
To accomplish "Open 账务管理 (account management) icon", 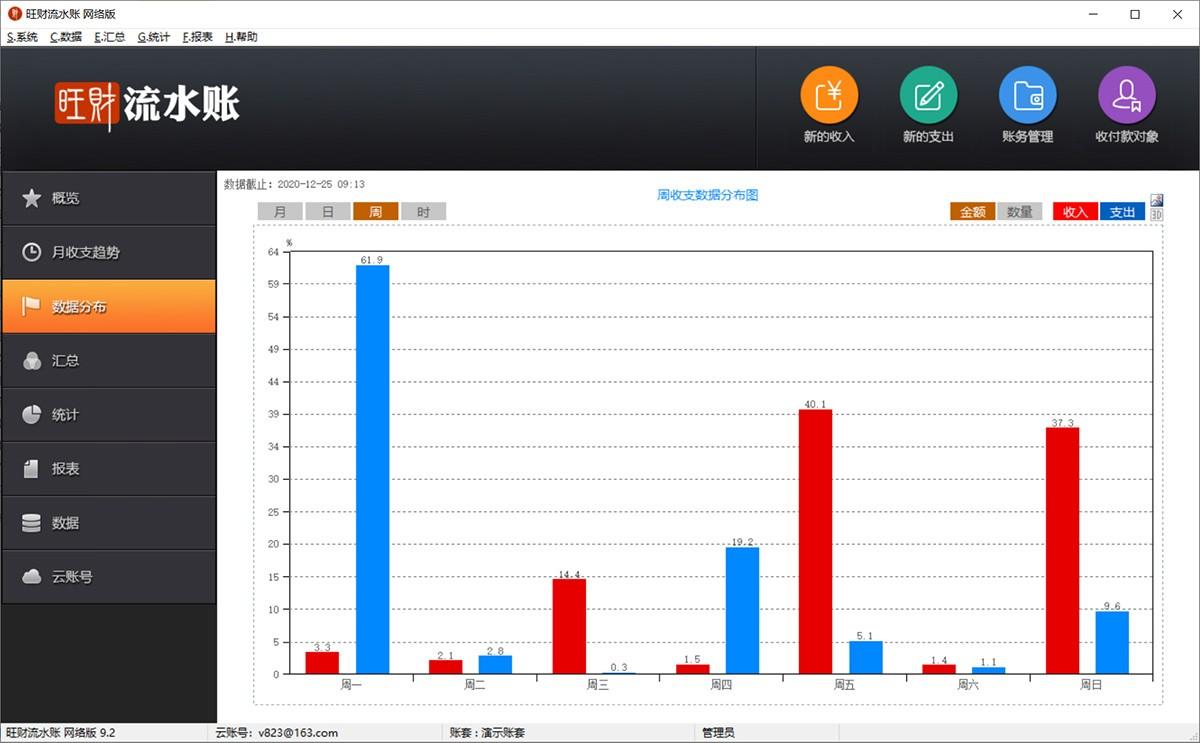I will click(x=1027, y=96).
